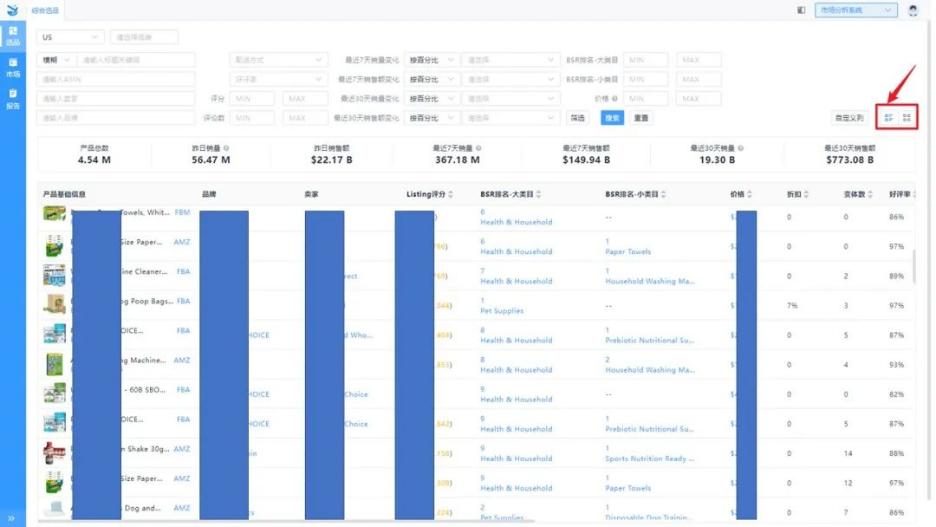Focus the category selection field beside US

tap(144, 37)
